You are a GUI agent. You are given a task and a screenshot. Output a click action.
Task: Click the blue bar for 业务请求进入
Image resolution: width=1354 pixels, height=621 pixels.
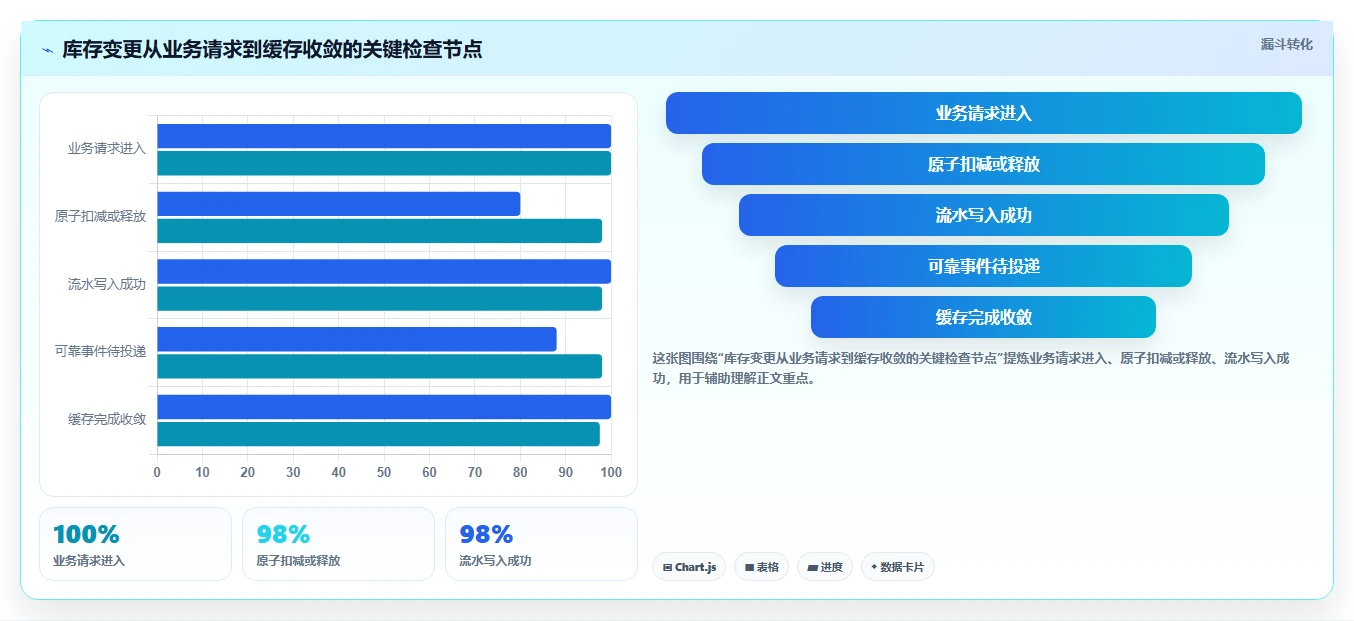pos(384,136)
